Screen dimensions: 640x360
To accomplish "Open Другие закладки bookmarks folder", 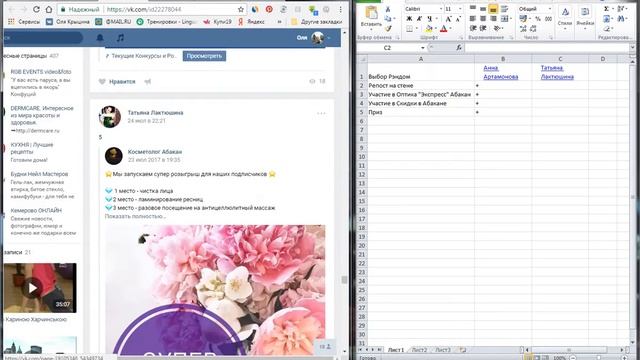I will [317, 22].
